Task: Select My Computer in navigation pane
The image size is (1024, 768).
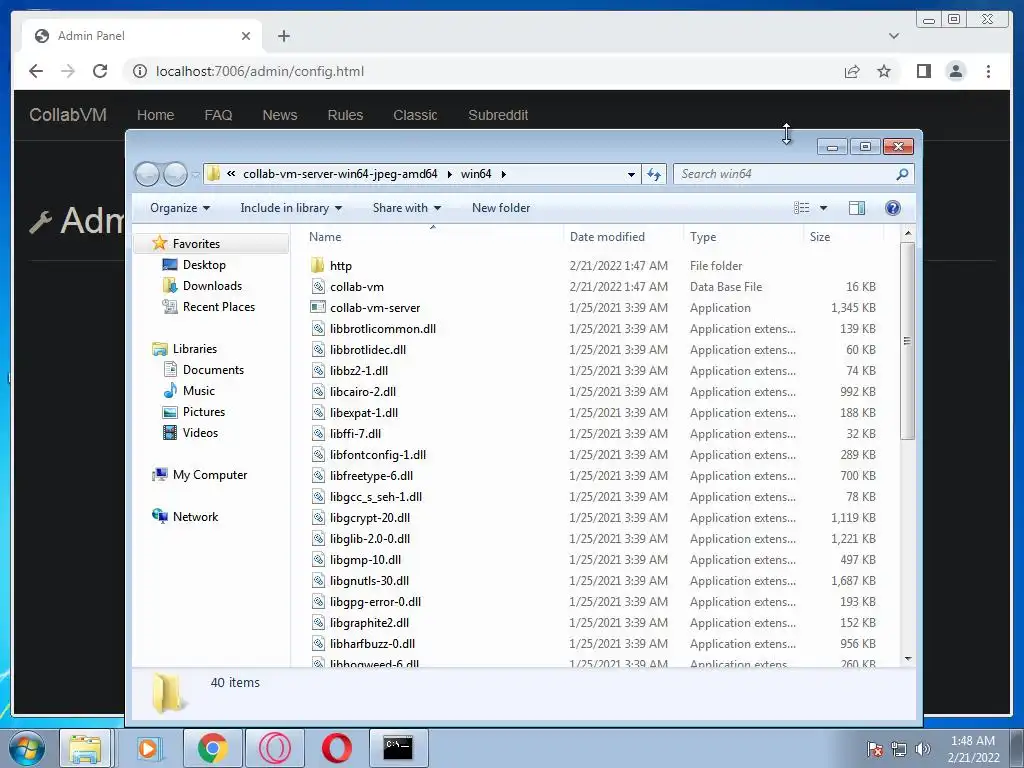Action: [210, 475]
